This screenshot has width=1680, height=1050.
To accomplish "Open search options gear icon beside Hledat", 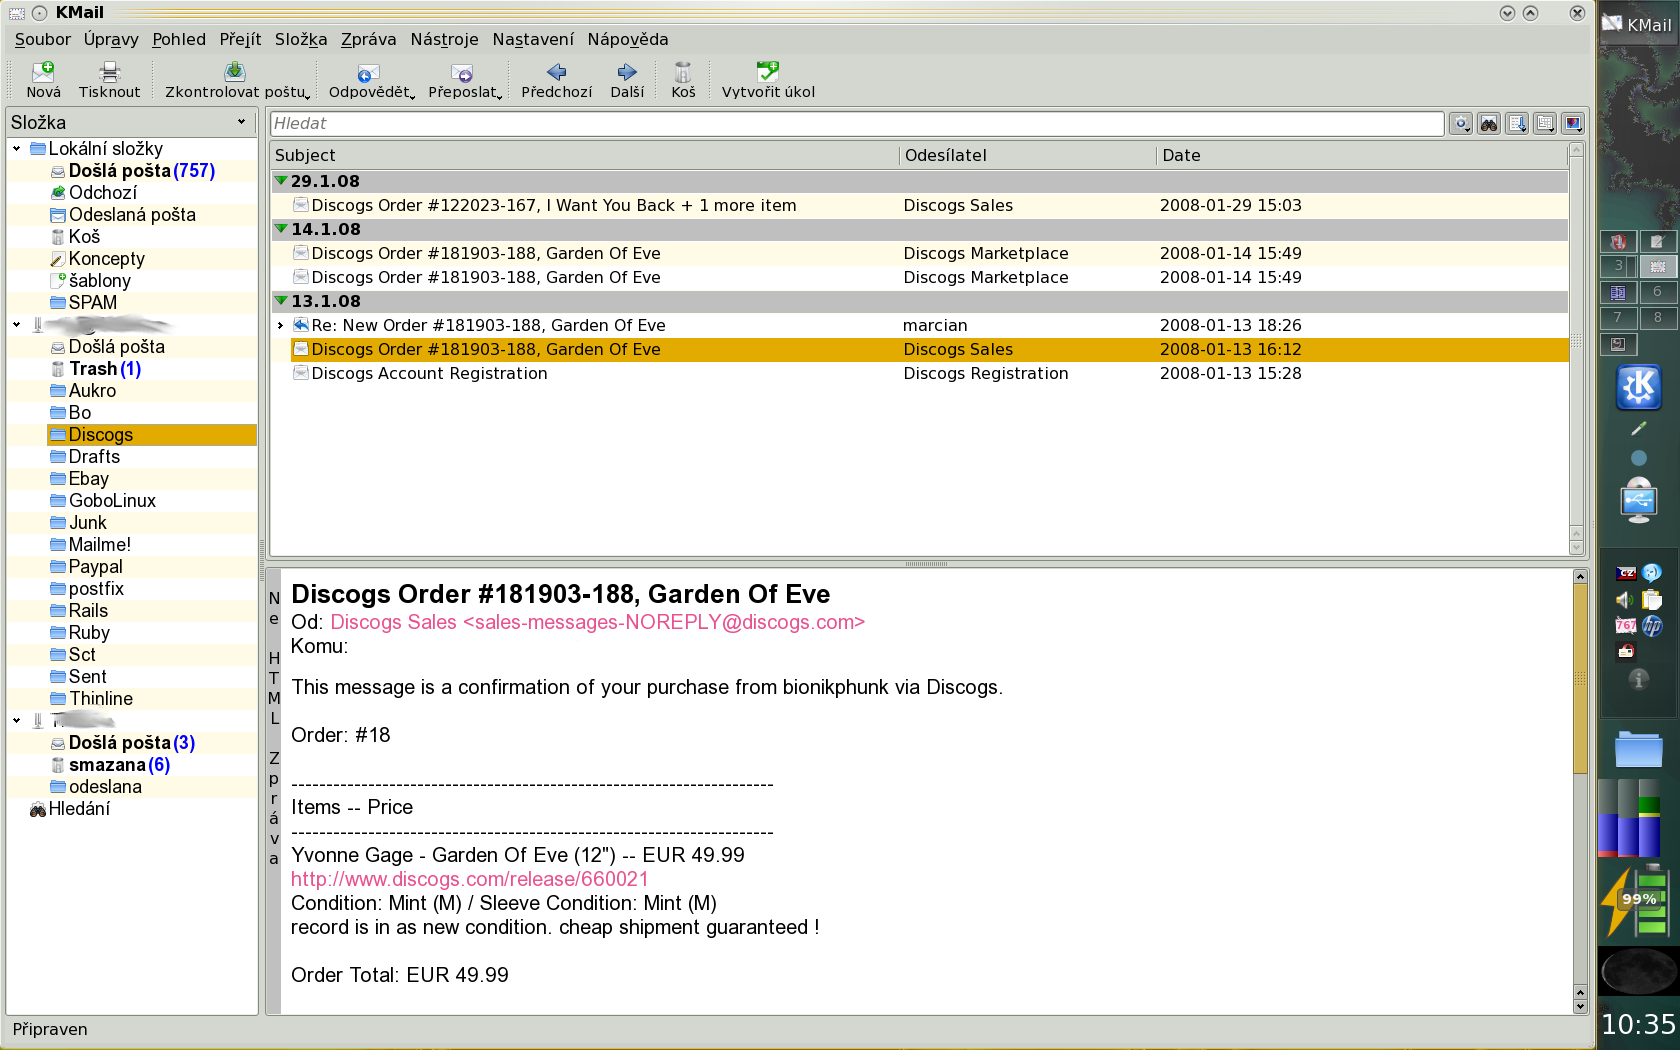I will click(1461, 124).
